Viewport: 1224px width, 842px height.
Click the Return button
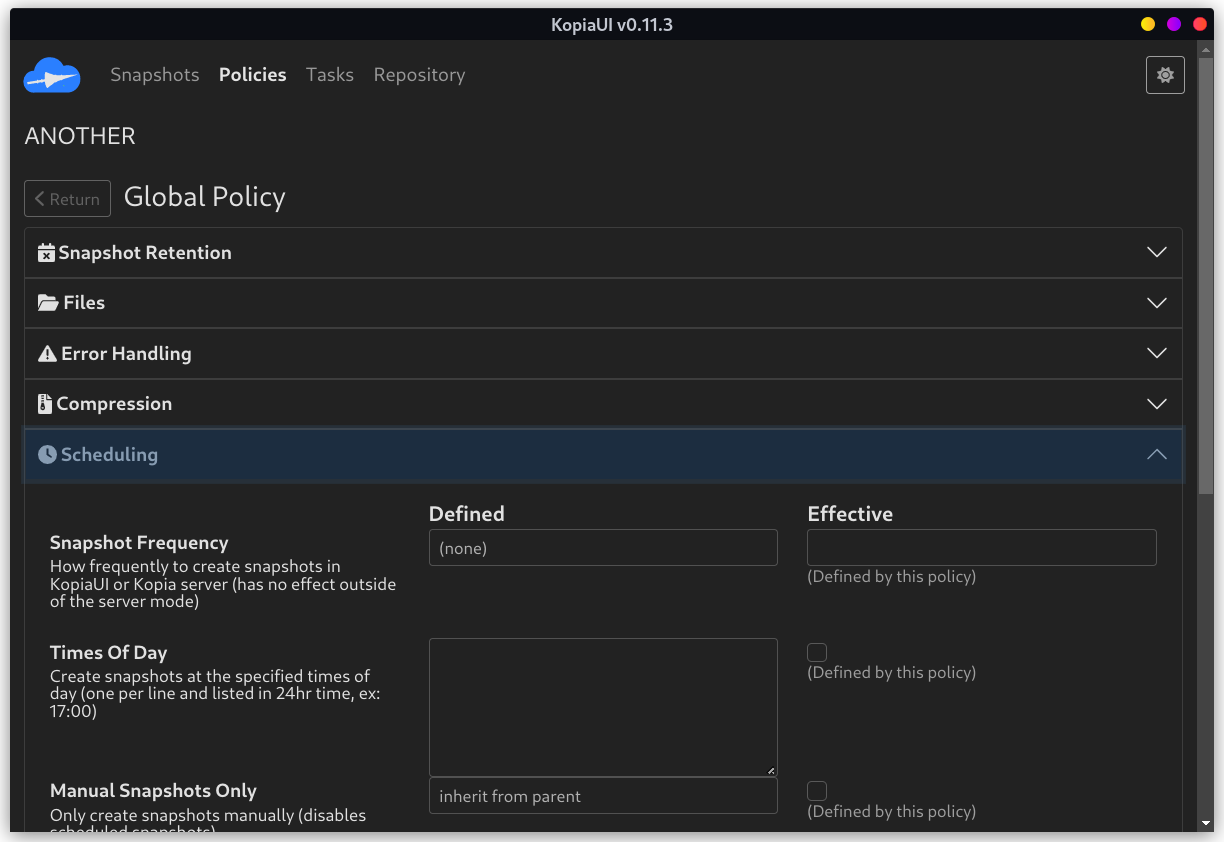pos(67,199)
